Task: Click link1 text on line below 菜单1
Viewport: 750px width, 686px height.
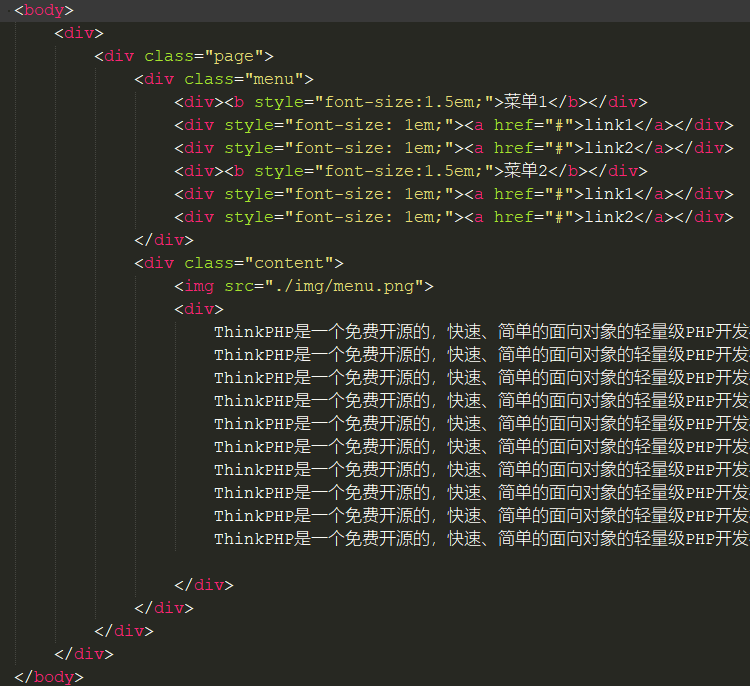Action: click(610, 125)
